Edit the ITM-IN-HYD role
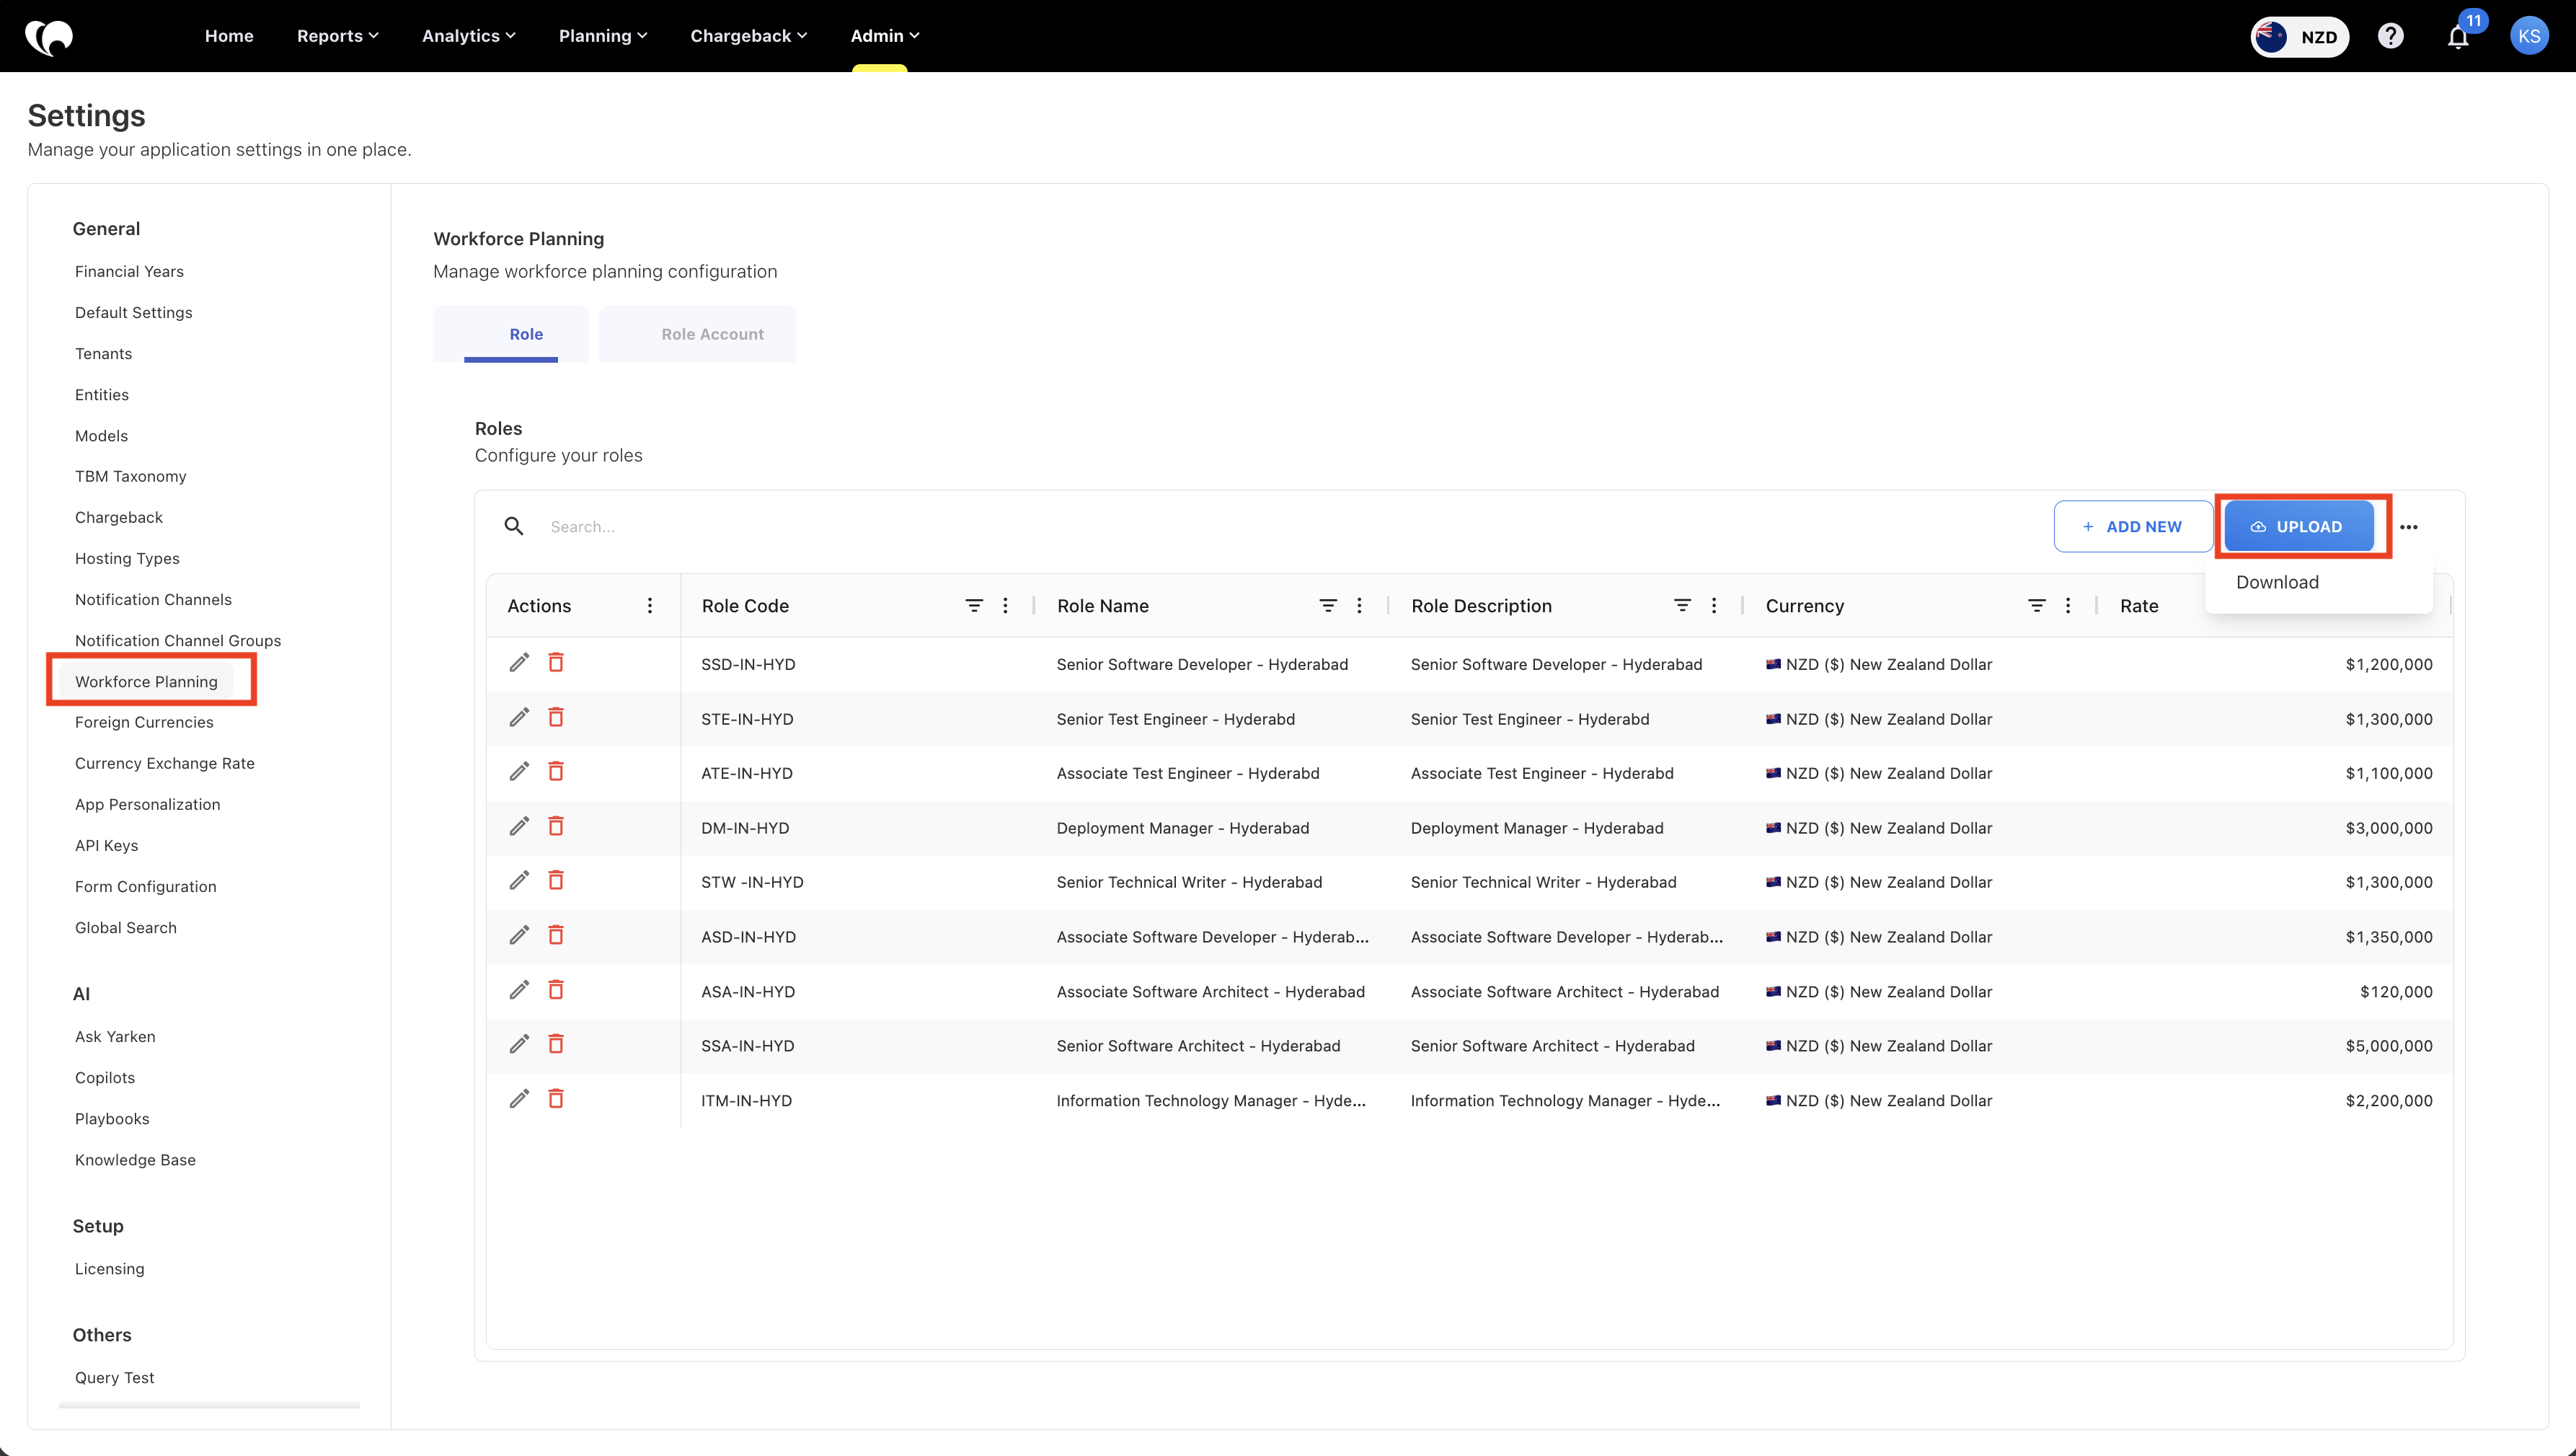Viewport: 2576px width, 1456px height. tap(519, 1100)
